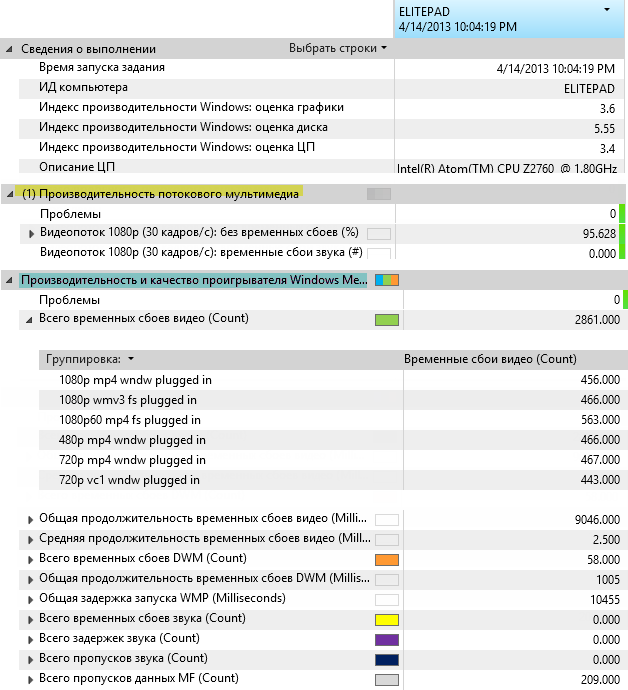Click the value 95.628
Screen dimensions: 628x690
point(599,234)
